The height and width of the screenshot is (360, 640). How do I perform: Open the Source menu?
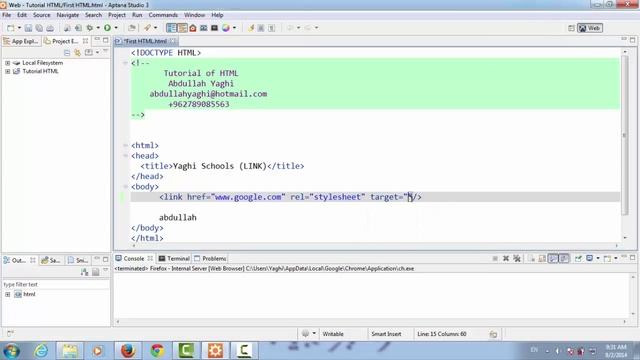tap(42, 15)
